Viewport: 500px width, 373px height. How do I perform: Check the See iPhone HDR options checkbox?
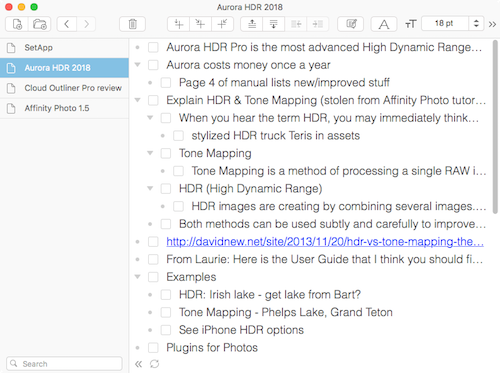pyautogui.click(x=166, y=330)
